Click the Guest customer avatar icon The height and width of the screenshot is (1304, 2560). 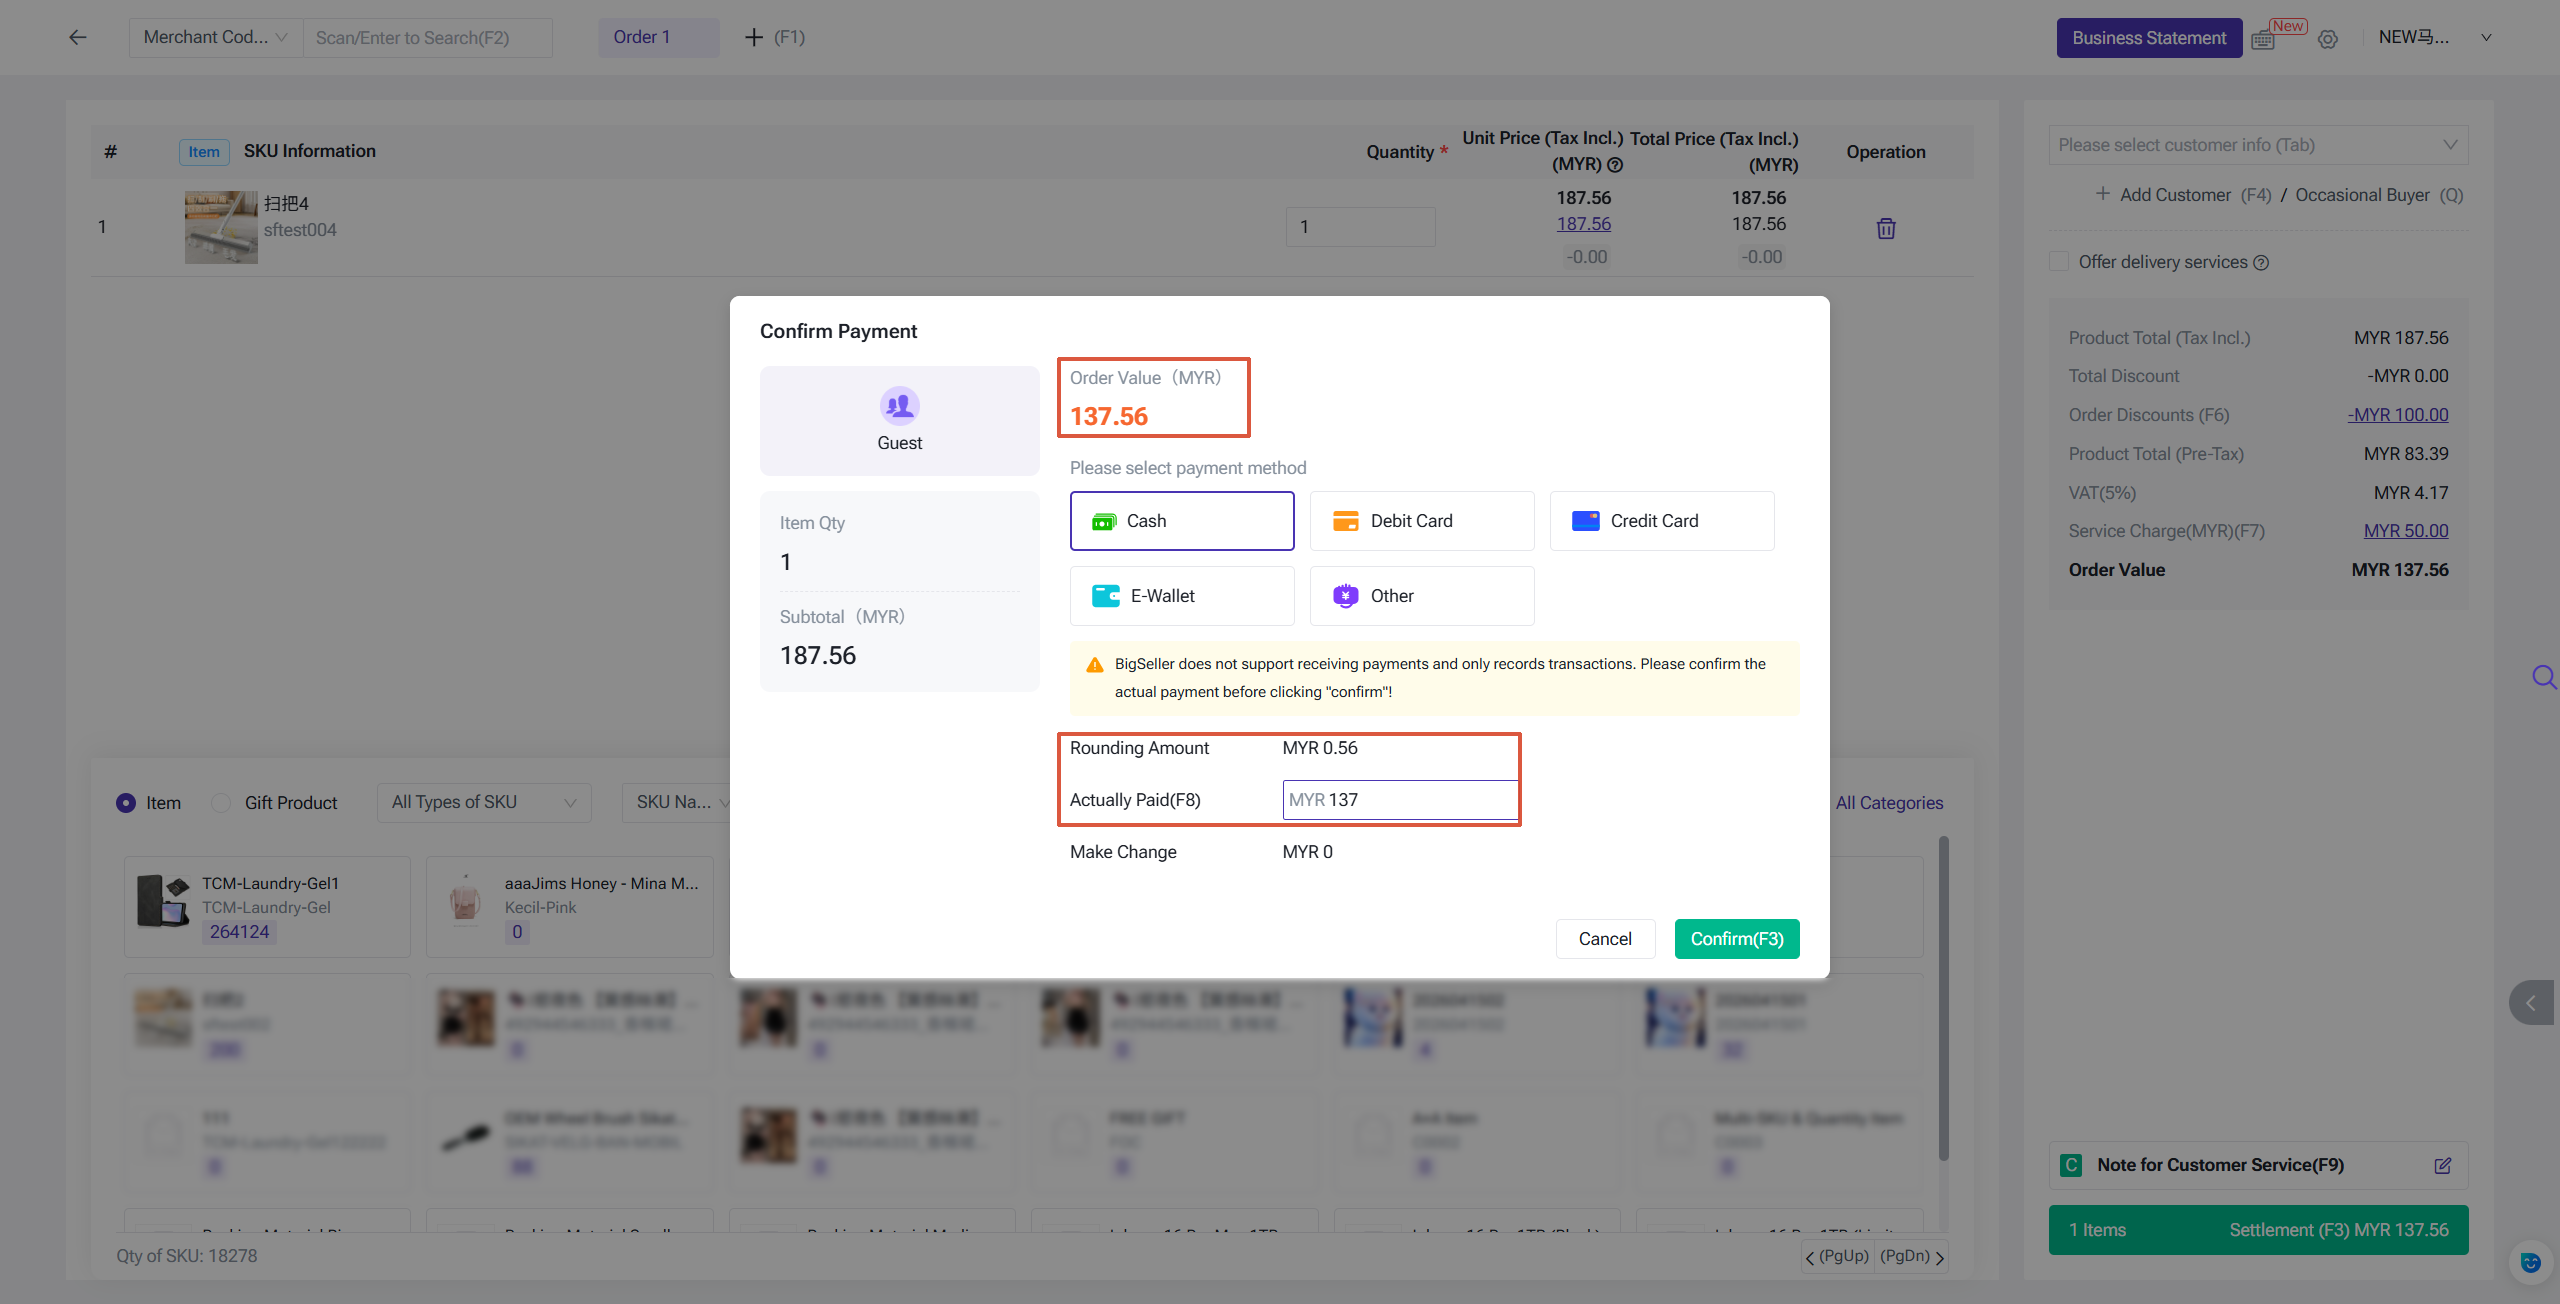tap(899, 405)
